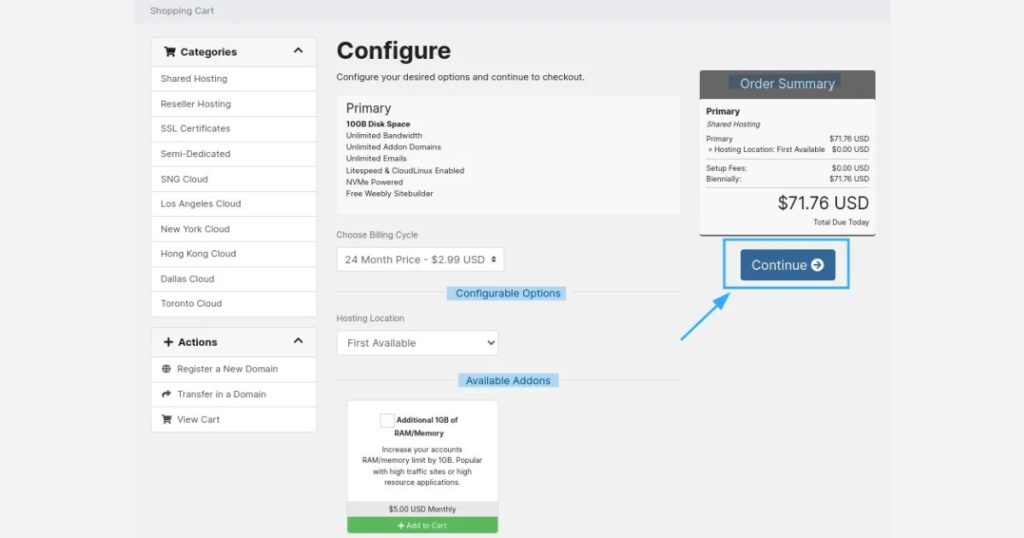
Task: Select Shared Hosting category
Action: [x=194, y=79]
